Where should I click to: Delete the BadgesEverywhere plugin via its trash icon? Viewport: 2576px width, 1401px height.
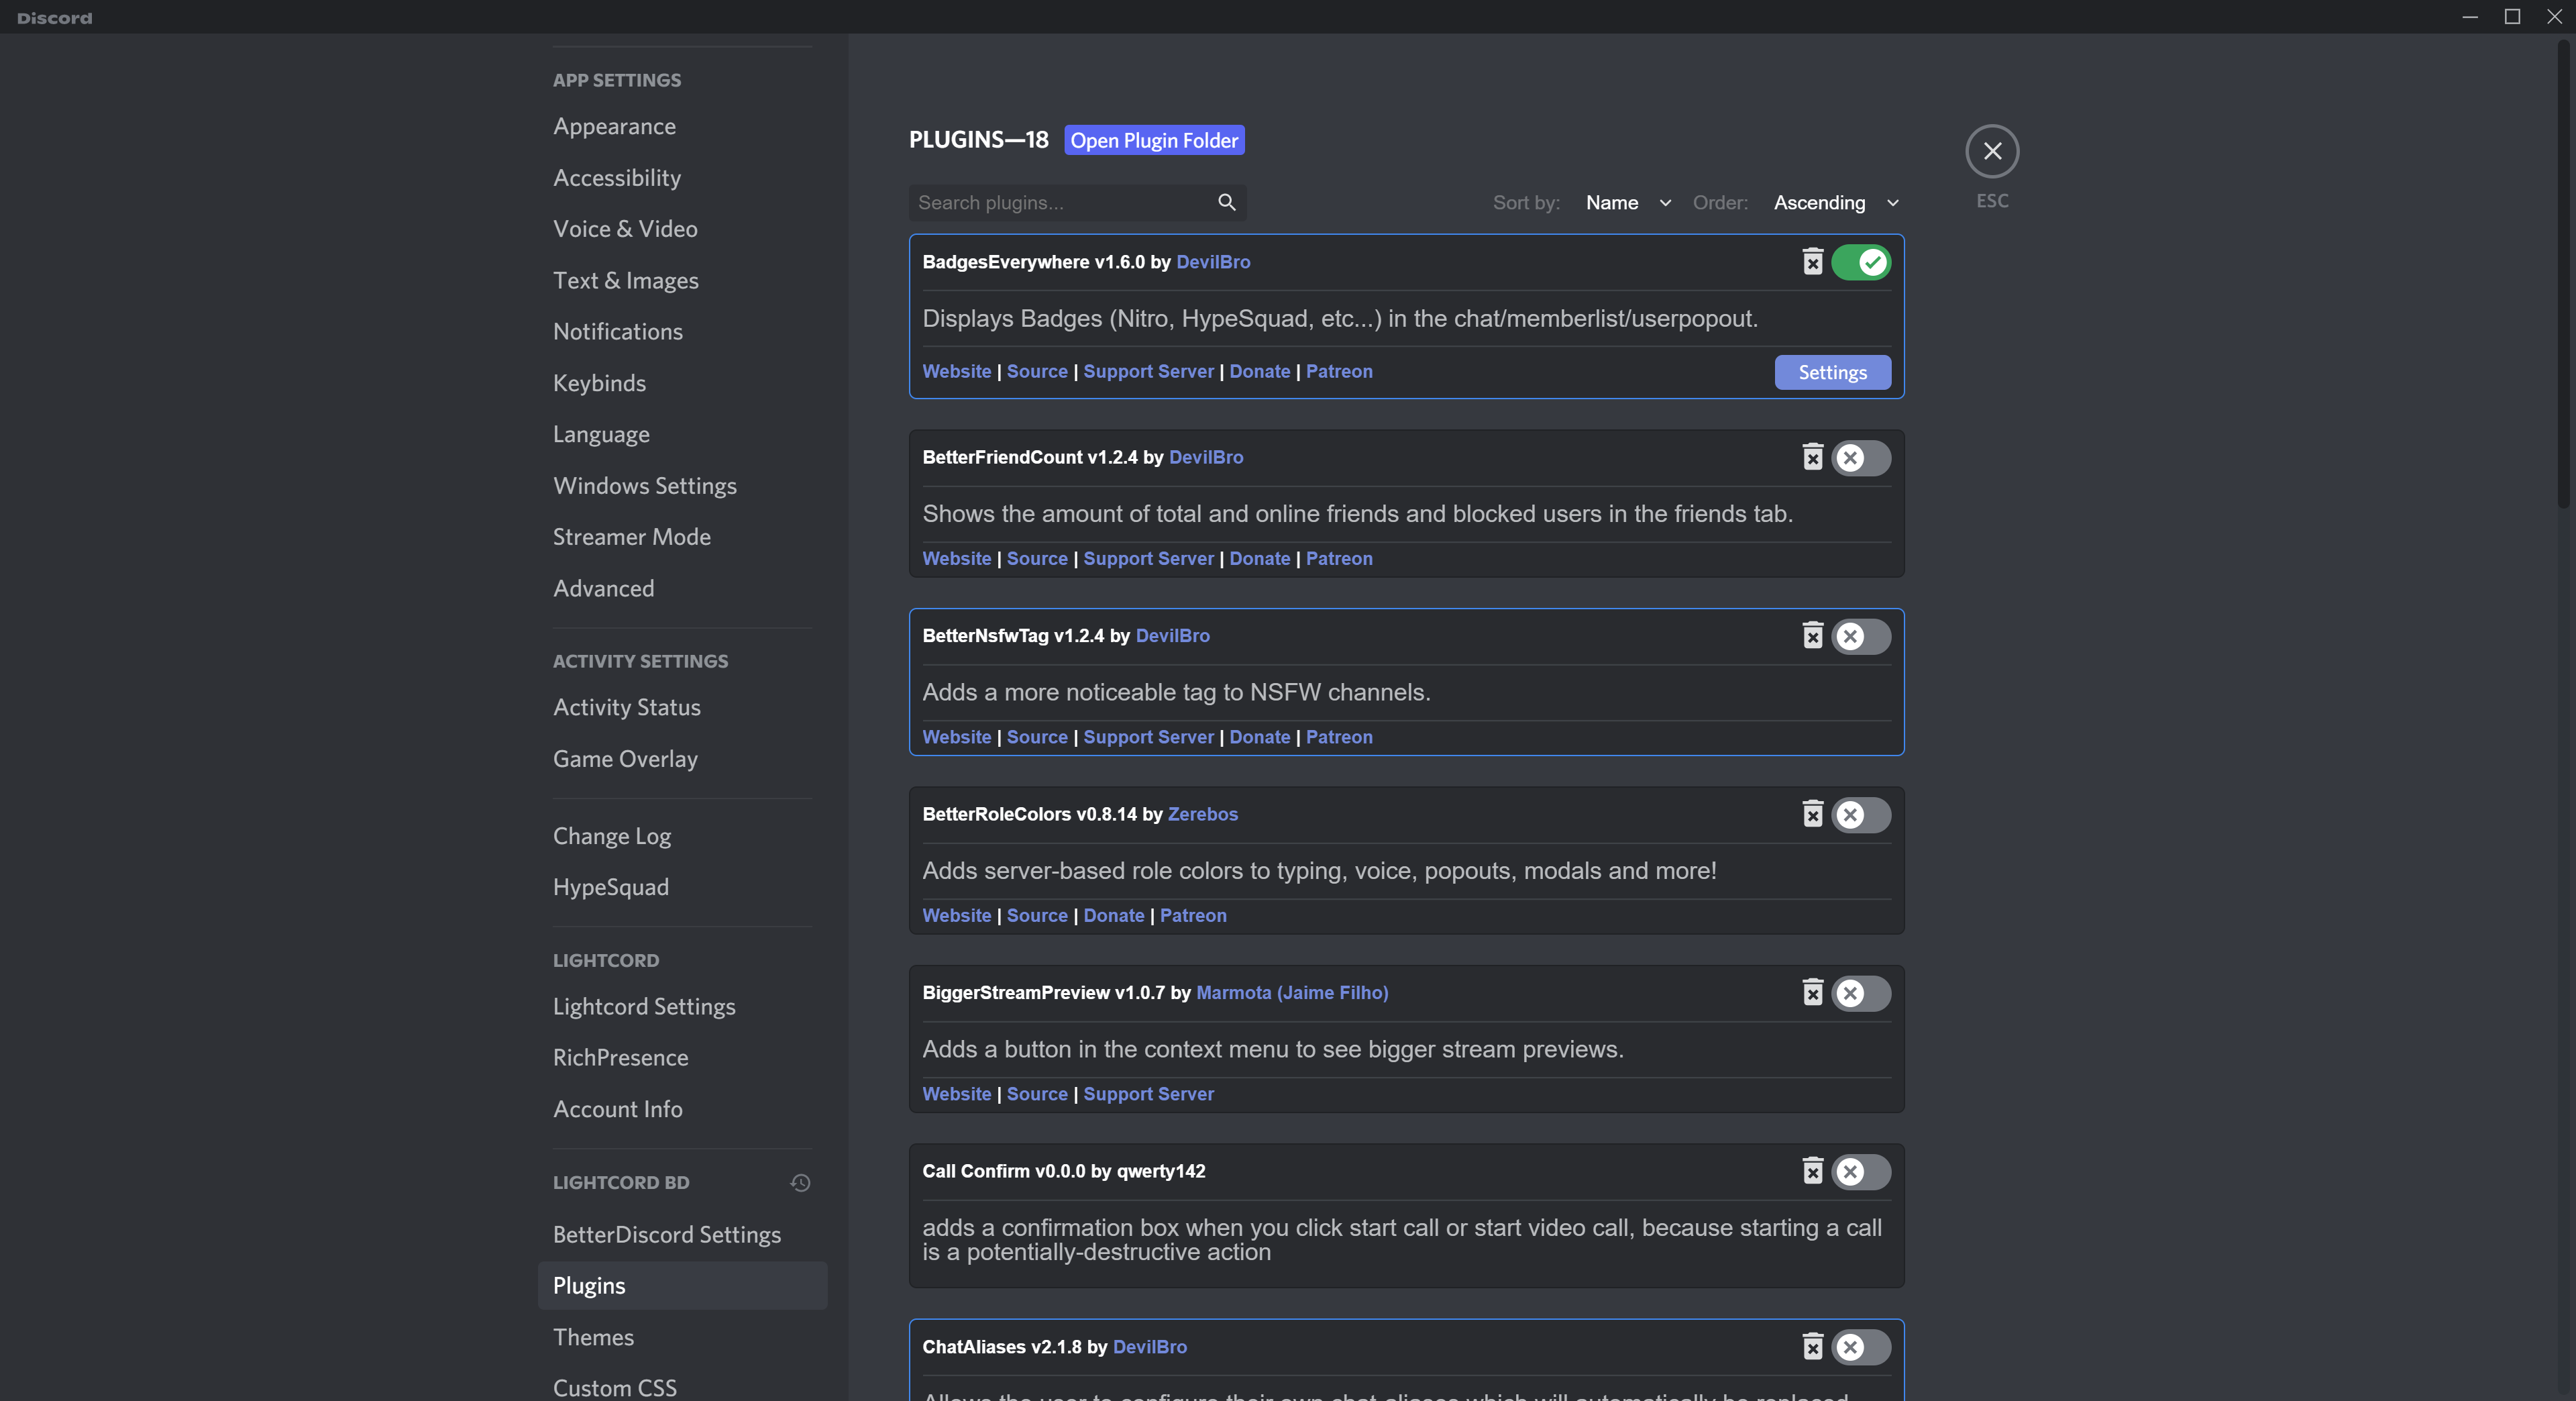coord(1813,262)
